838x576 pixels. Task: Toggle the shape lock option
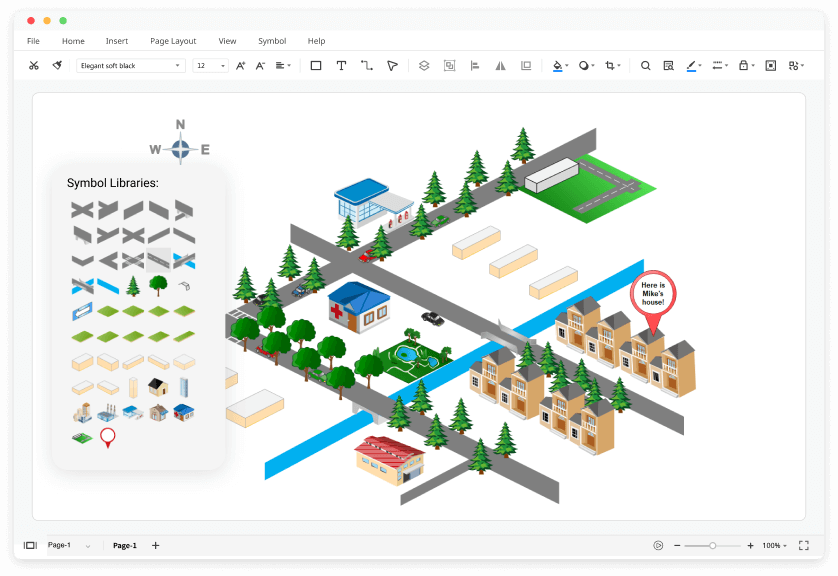click(x=743, y=65)
